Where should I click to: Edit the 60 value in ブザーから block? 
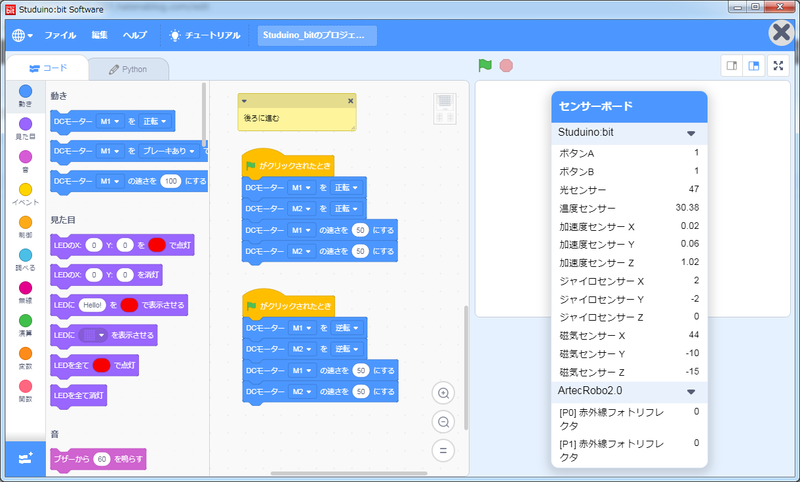102,459
